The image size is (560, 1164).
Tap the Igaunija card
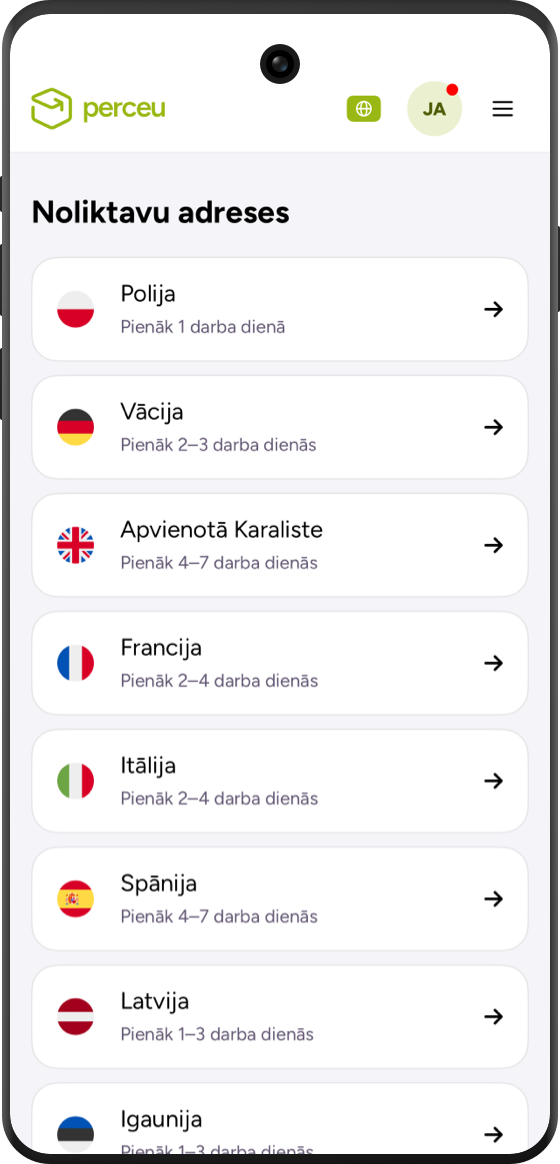(x=280, y=1121)
